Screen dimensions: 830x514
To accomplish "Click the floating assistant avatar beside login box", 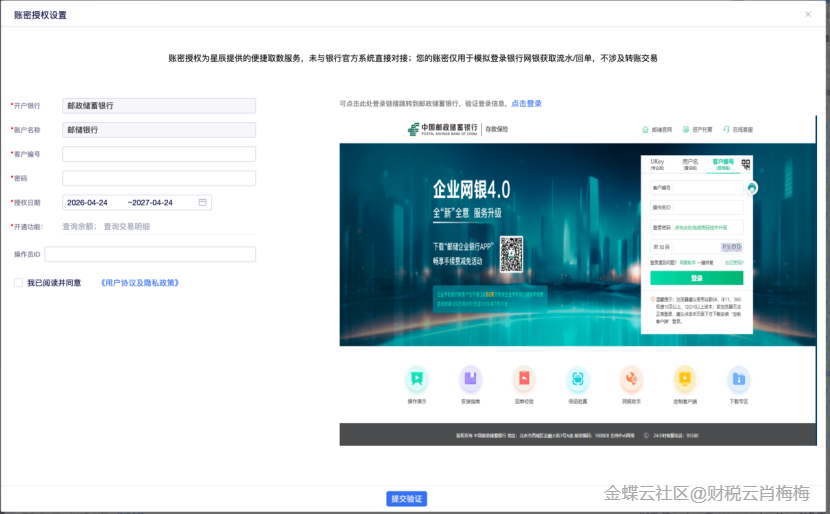I will coord(752,187).
